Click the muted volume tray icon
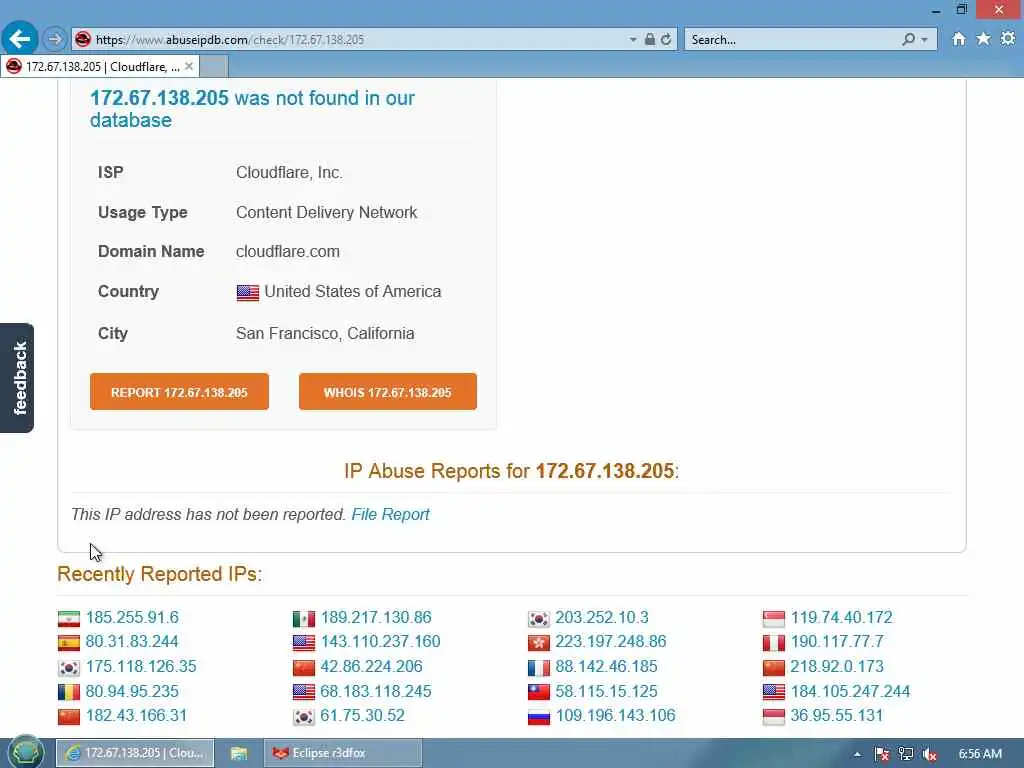This screenshot has height=768, width=1024. coord(930,754)
